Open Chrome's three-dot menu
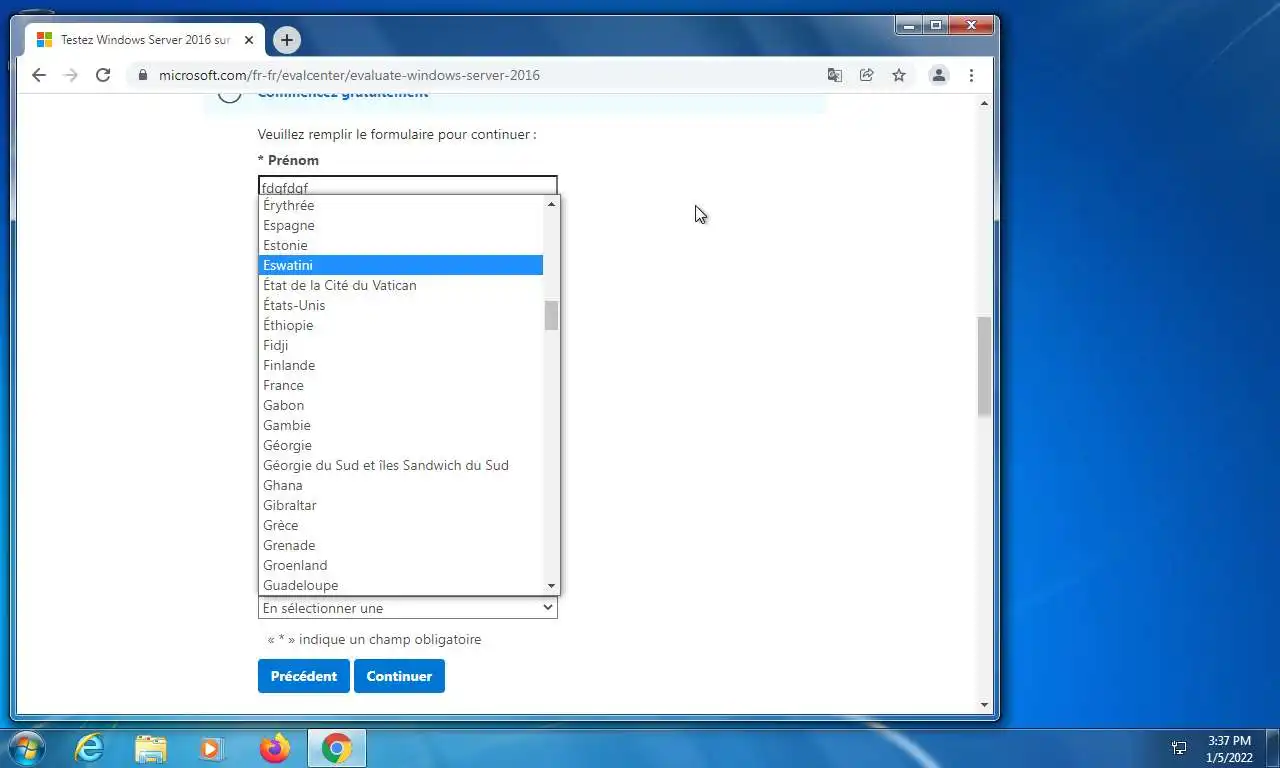1280x768 pixels. [971, 75]
